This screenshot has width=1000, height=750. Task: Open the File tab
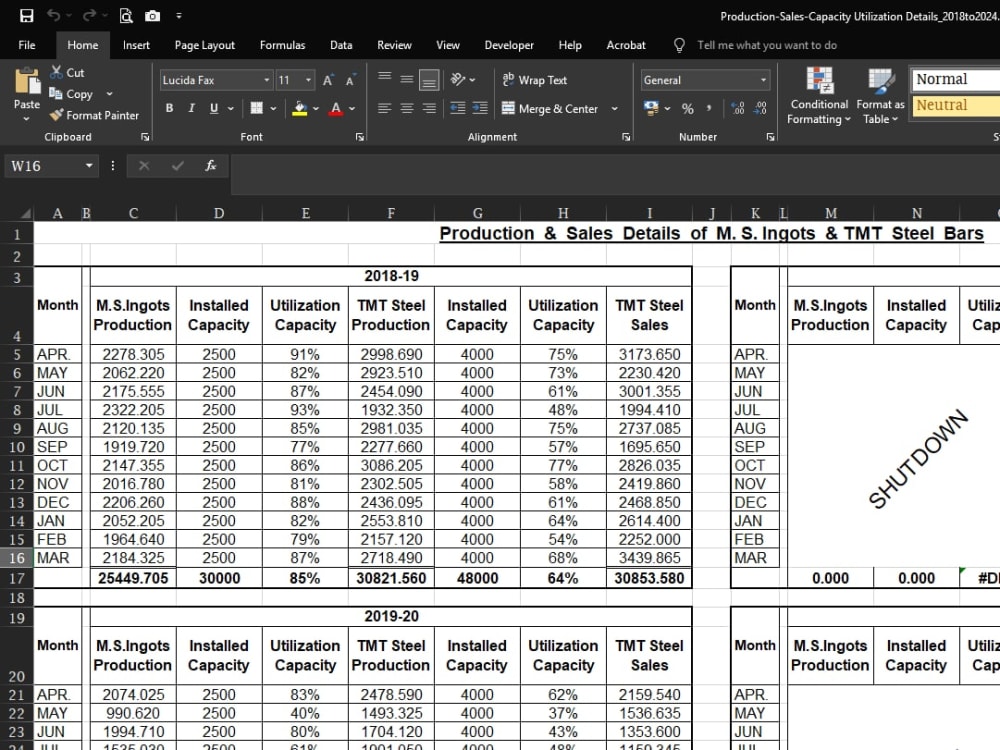tap(27, 45)
